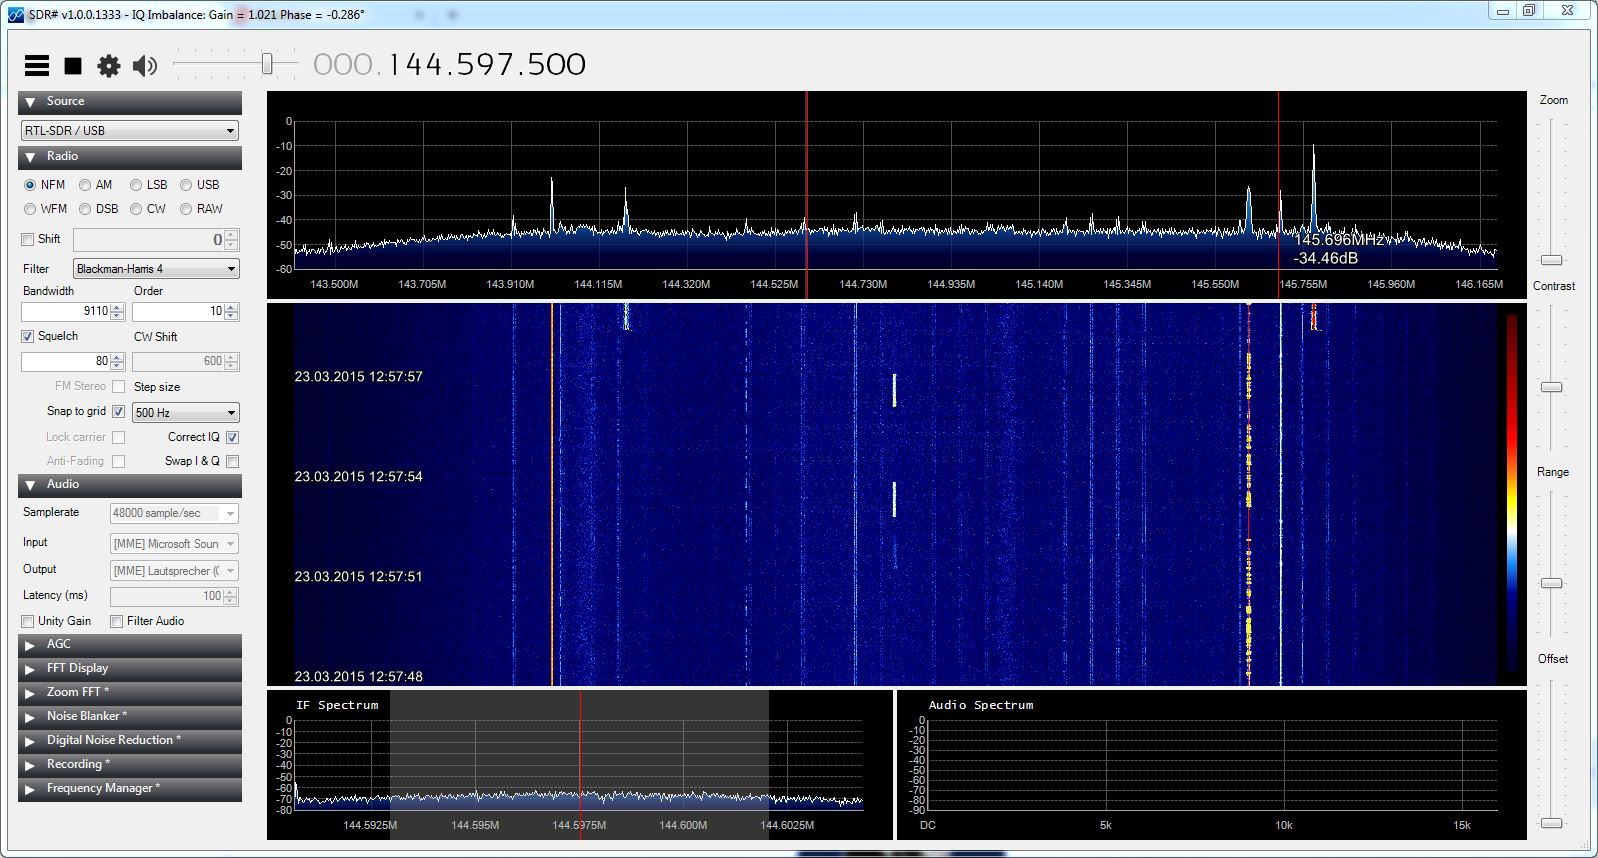Stop the radio with the stop button
The image size is (1598, 858).
tap(73, 66)
